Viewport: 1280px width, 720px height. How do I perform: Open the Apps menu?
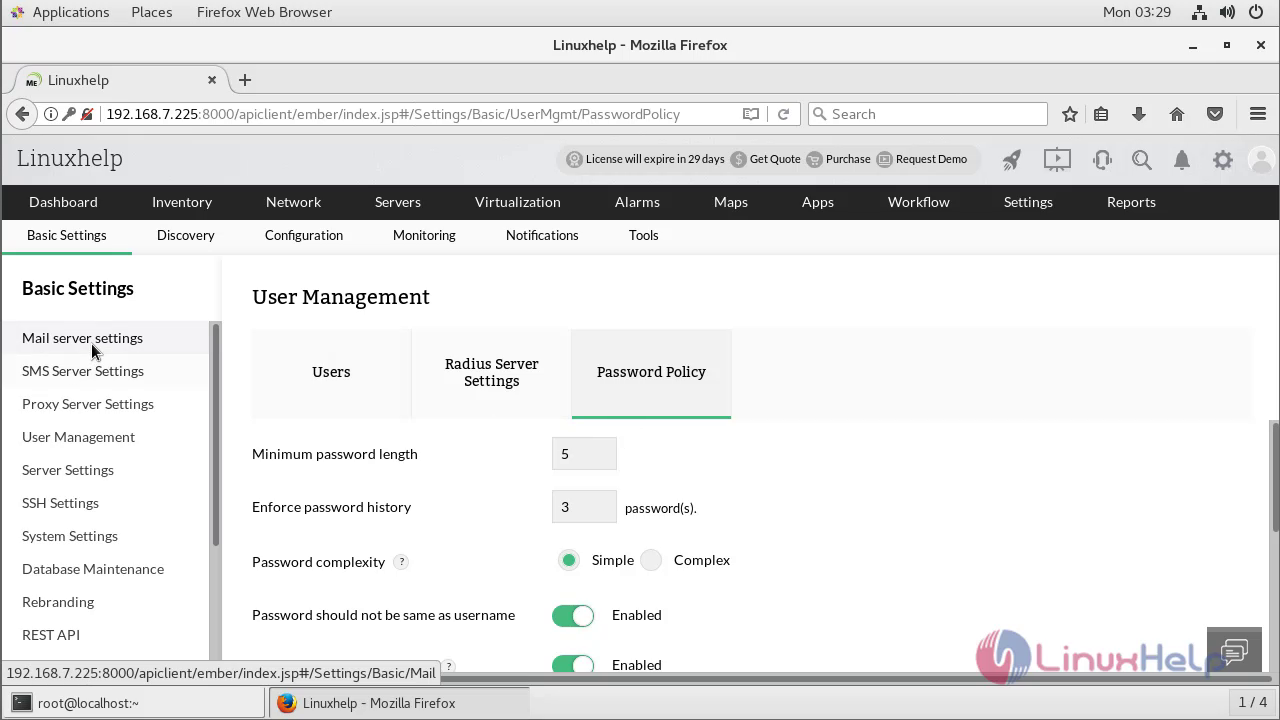click(x=818, y=202)
